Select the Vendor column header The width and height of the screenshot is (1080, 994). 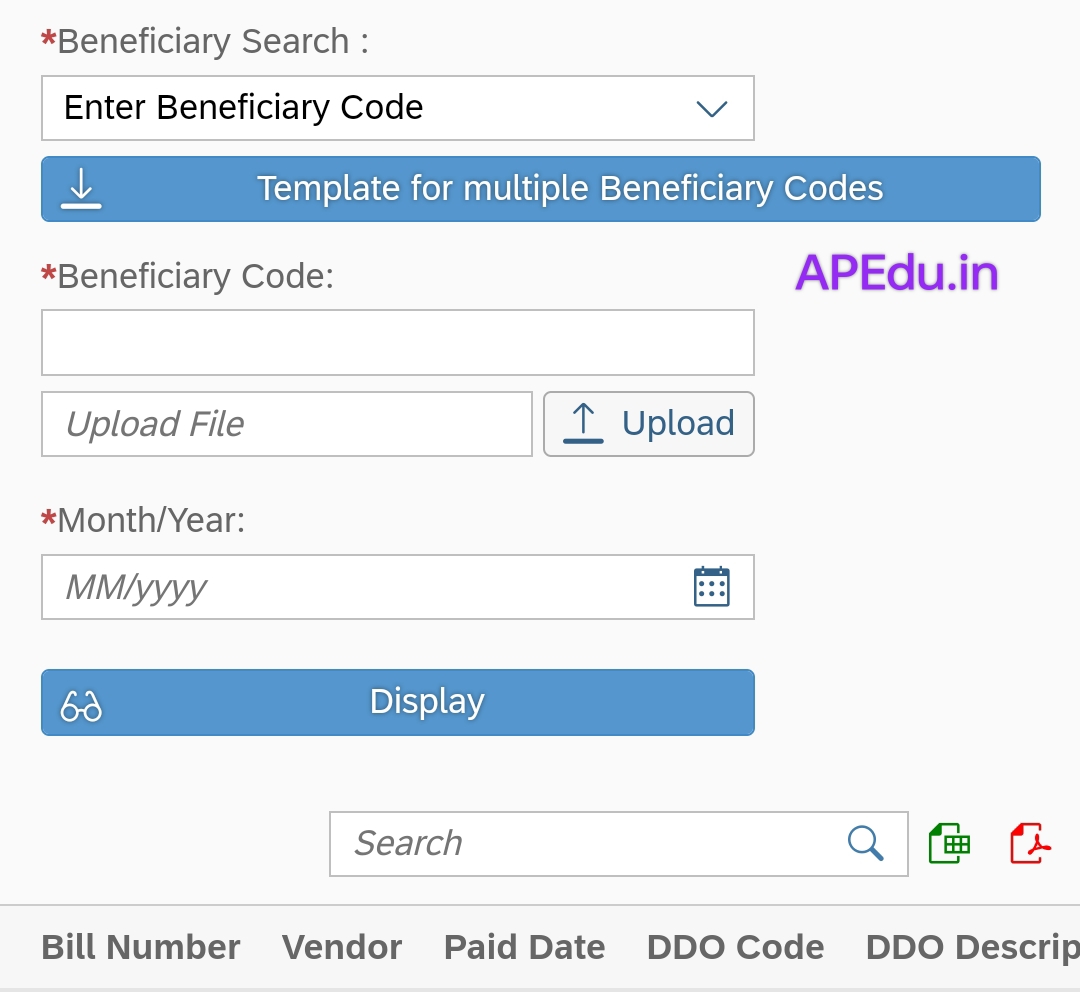(x=342, y=947)
